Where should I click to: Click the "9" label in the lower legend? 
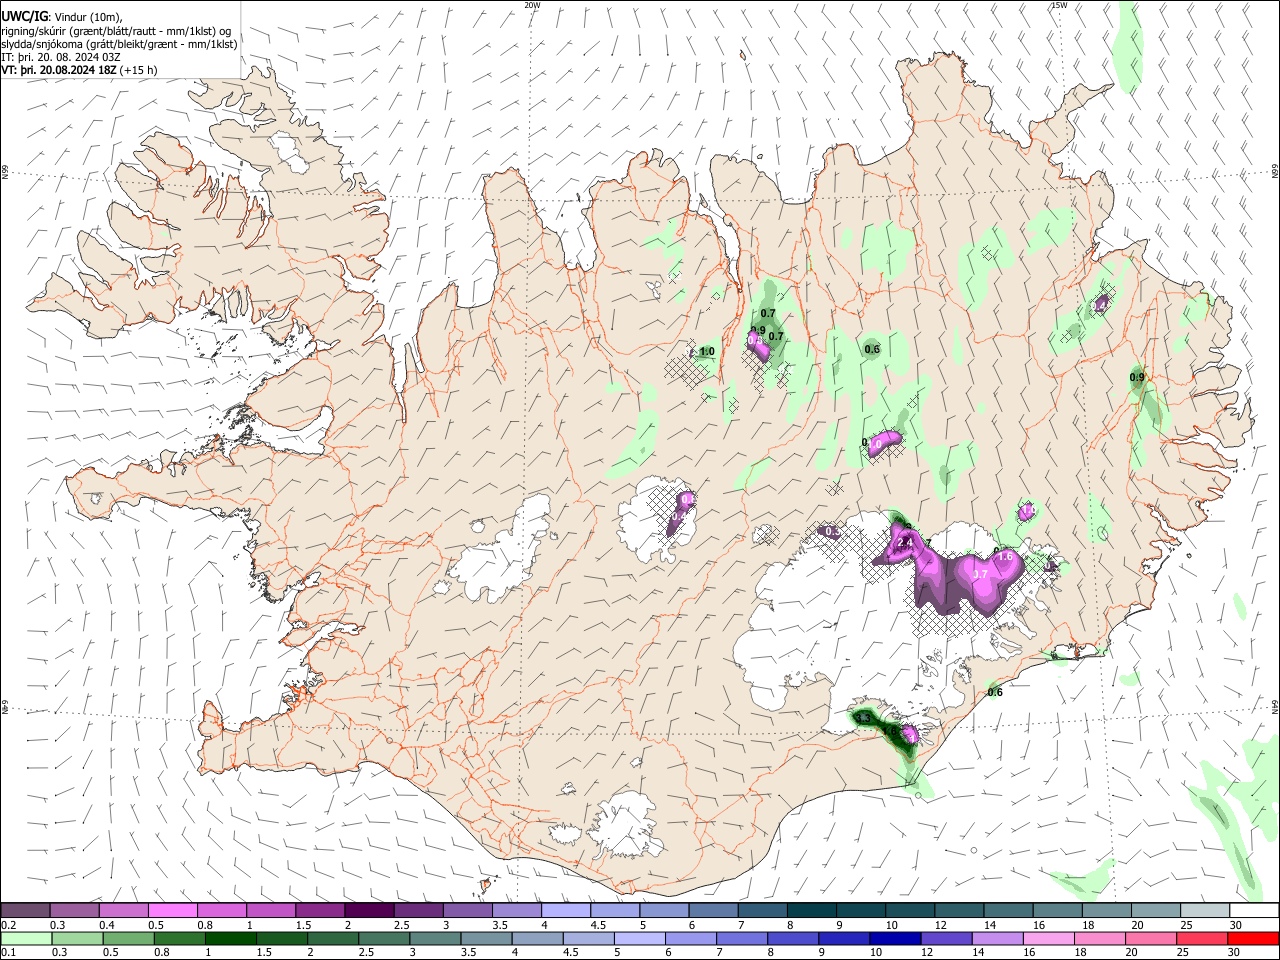coord(822,953)
